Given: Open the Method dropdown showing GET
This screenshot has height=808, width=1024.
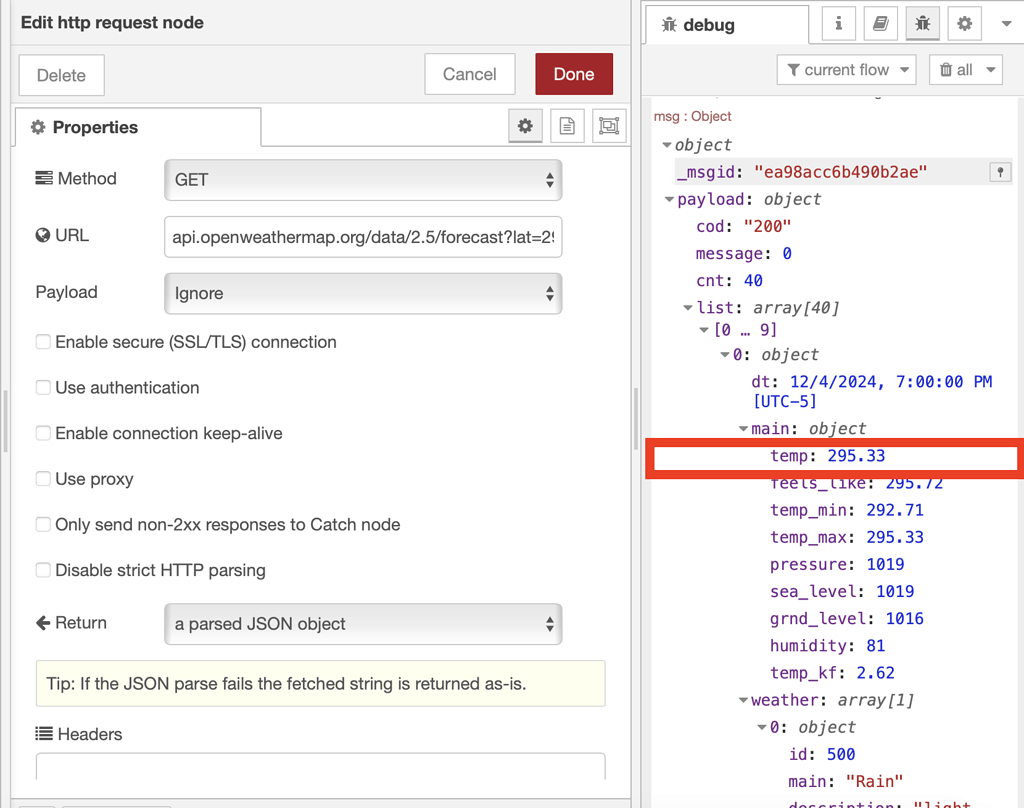Looking at the screenshot, I should (x=363, y=179).
